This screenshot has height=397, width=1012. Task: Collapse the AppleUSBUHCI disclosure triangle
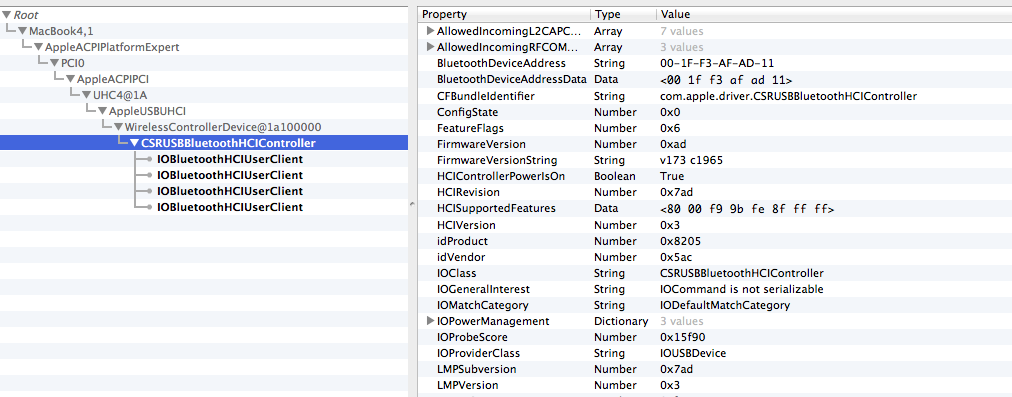pos(103,111)
